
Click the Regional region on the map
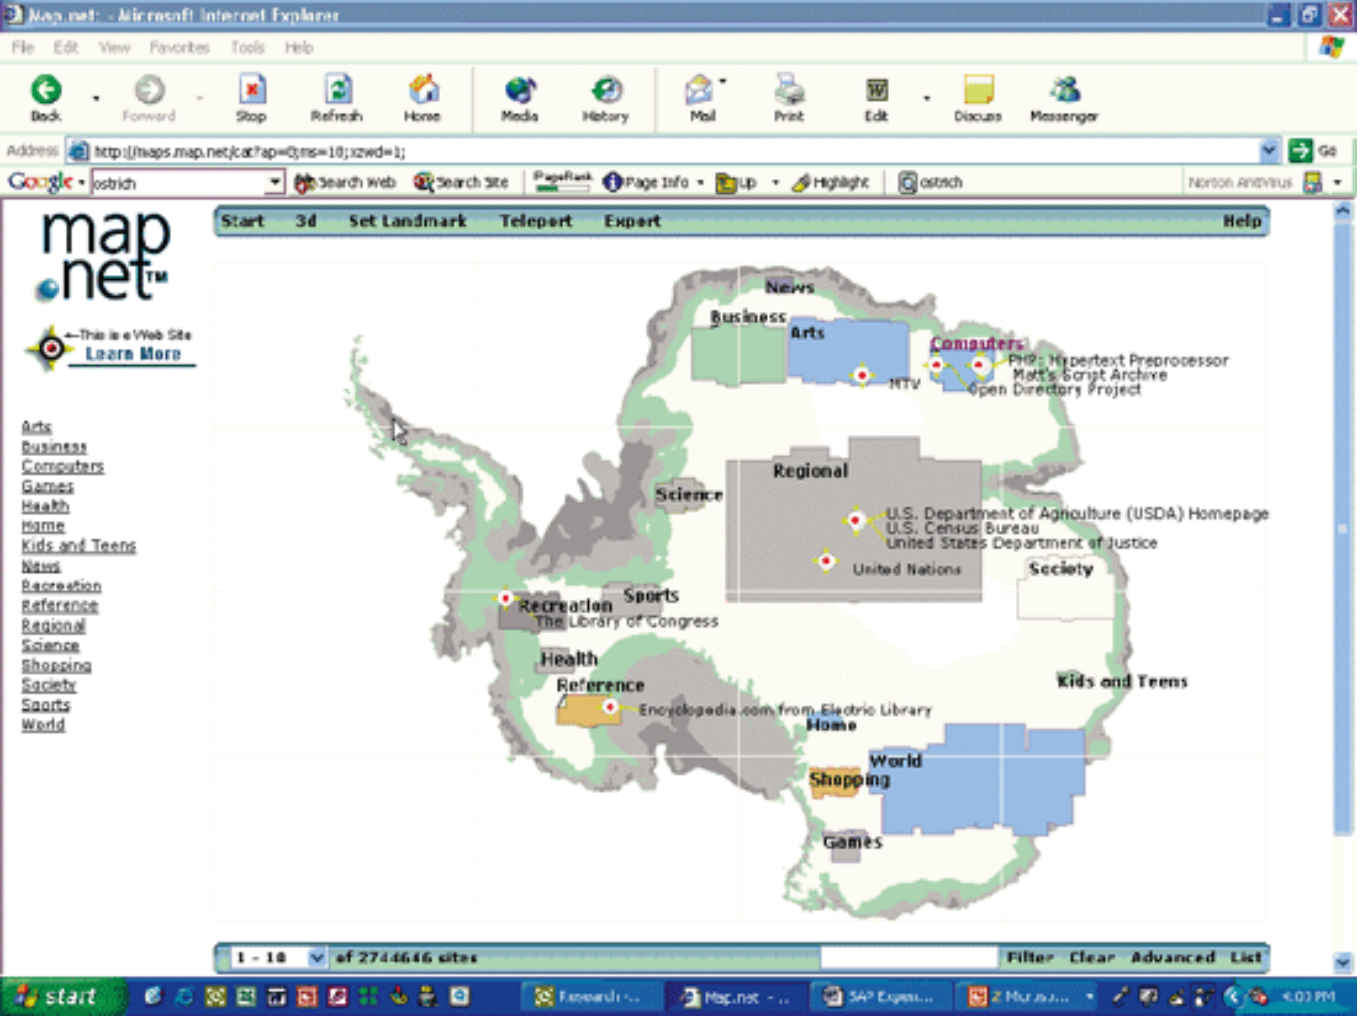pos(853,520)
